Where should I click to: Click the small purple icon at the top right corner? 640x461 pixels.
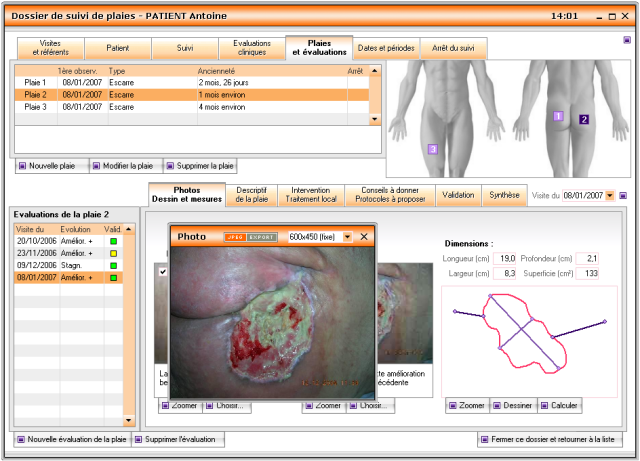[x=627, y=40]
